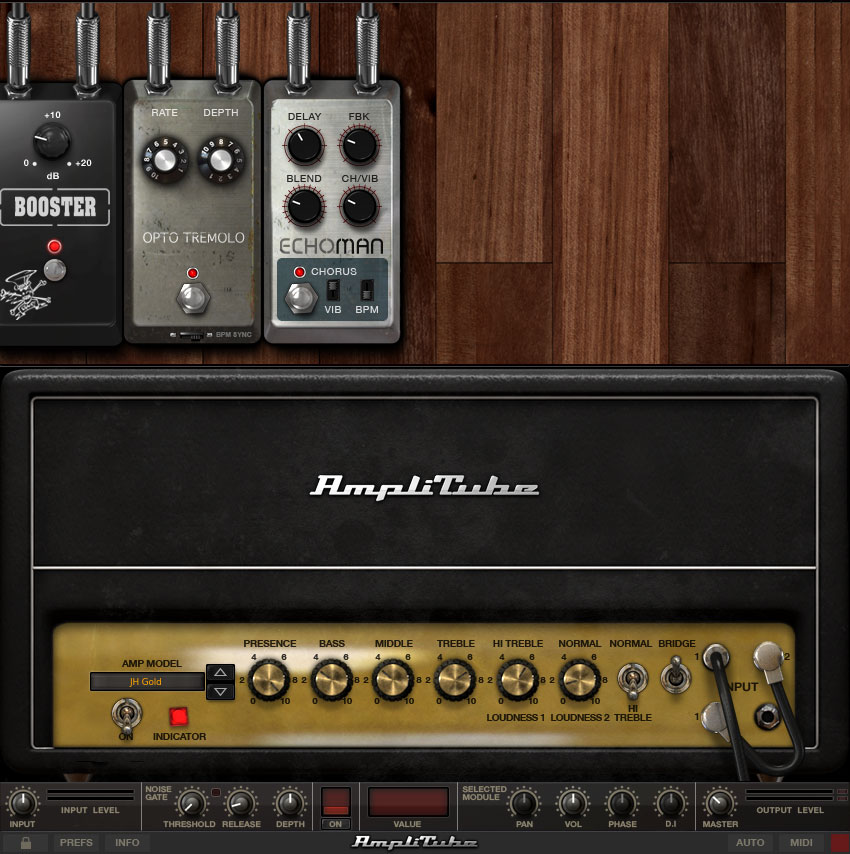Click the AmpliTube logo in bottom bar
The image size is (850, 854).
click(414, 842)
